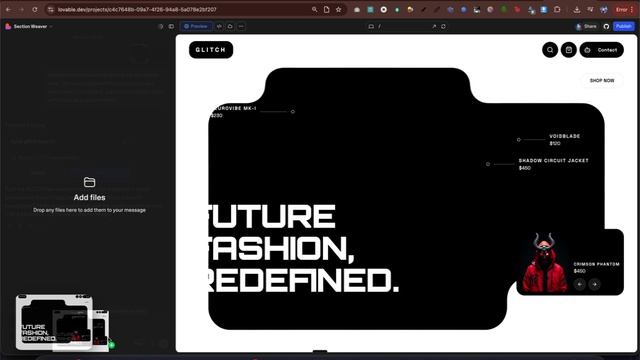Open the code view icon beside Preview
640x360 pixels.
[219, 26]
